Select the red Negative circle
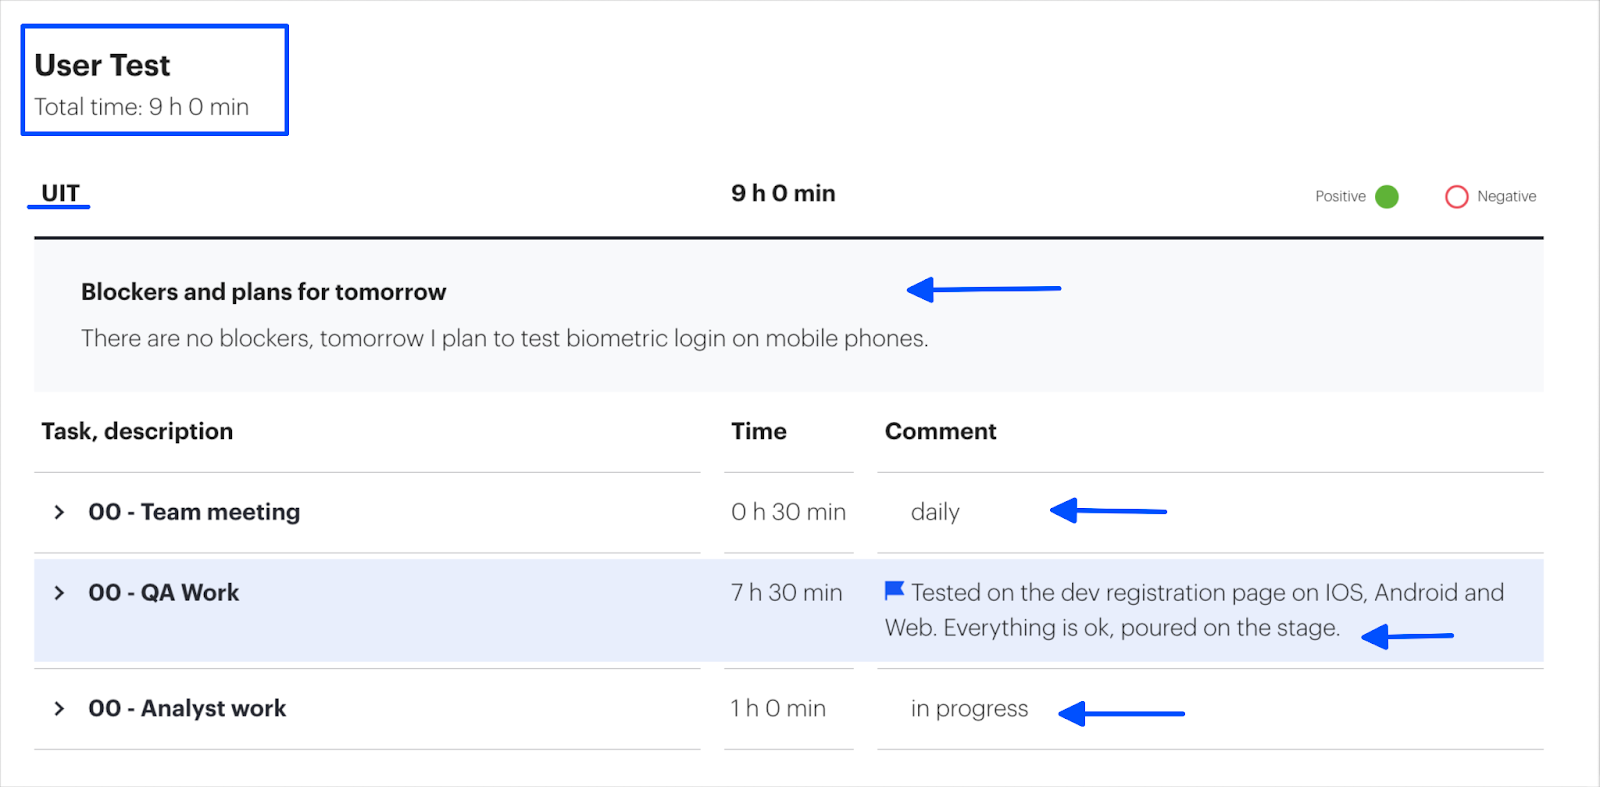This screenshot has height=787, width=1600. [x=1456, y=197]
